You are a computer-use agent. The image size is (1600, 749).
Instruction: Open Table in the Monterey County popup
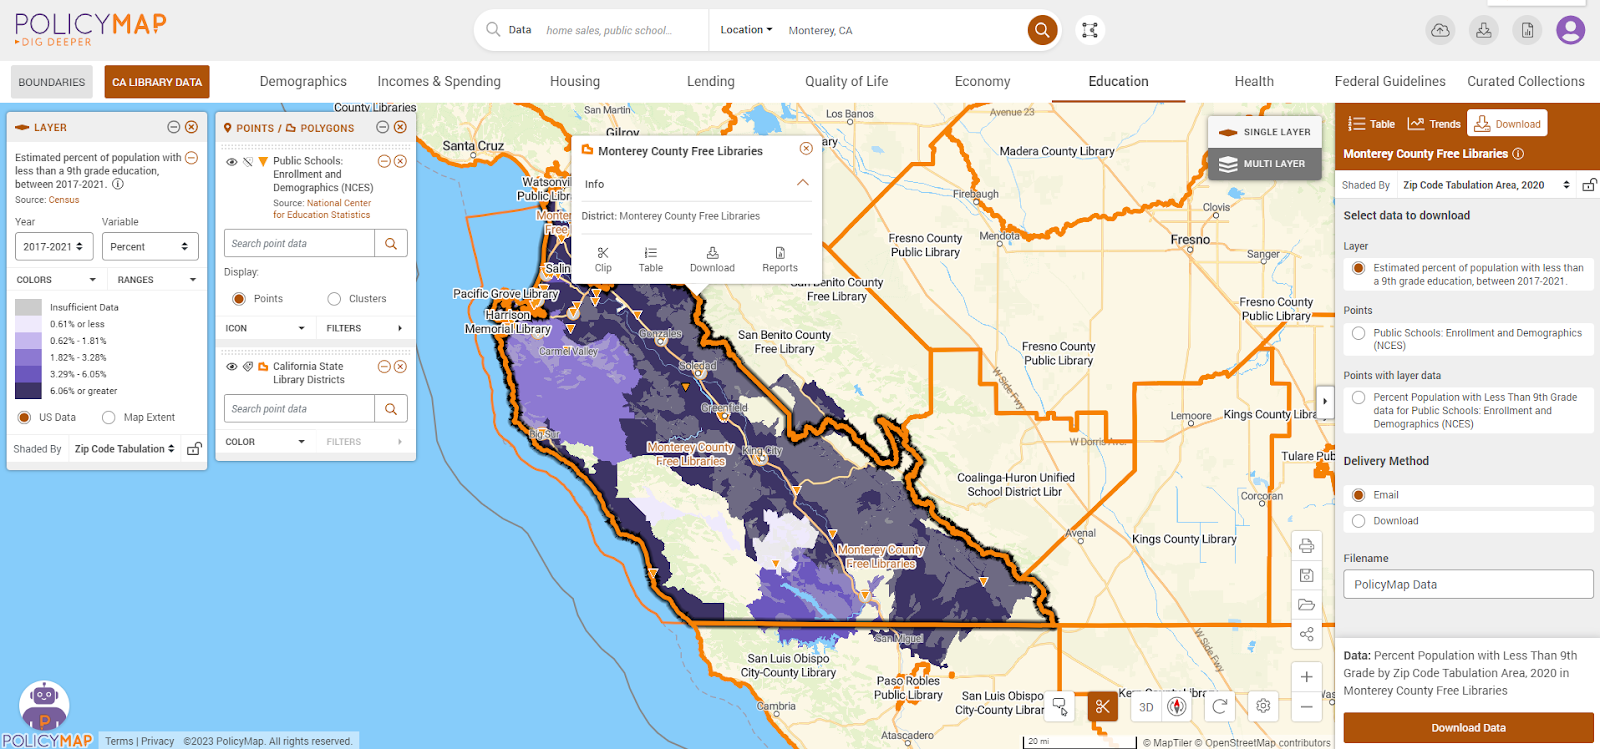651,260
